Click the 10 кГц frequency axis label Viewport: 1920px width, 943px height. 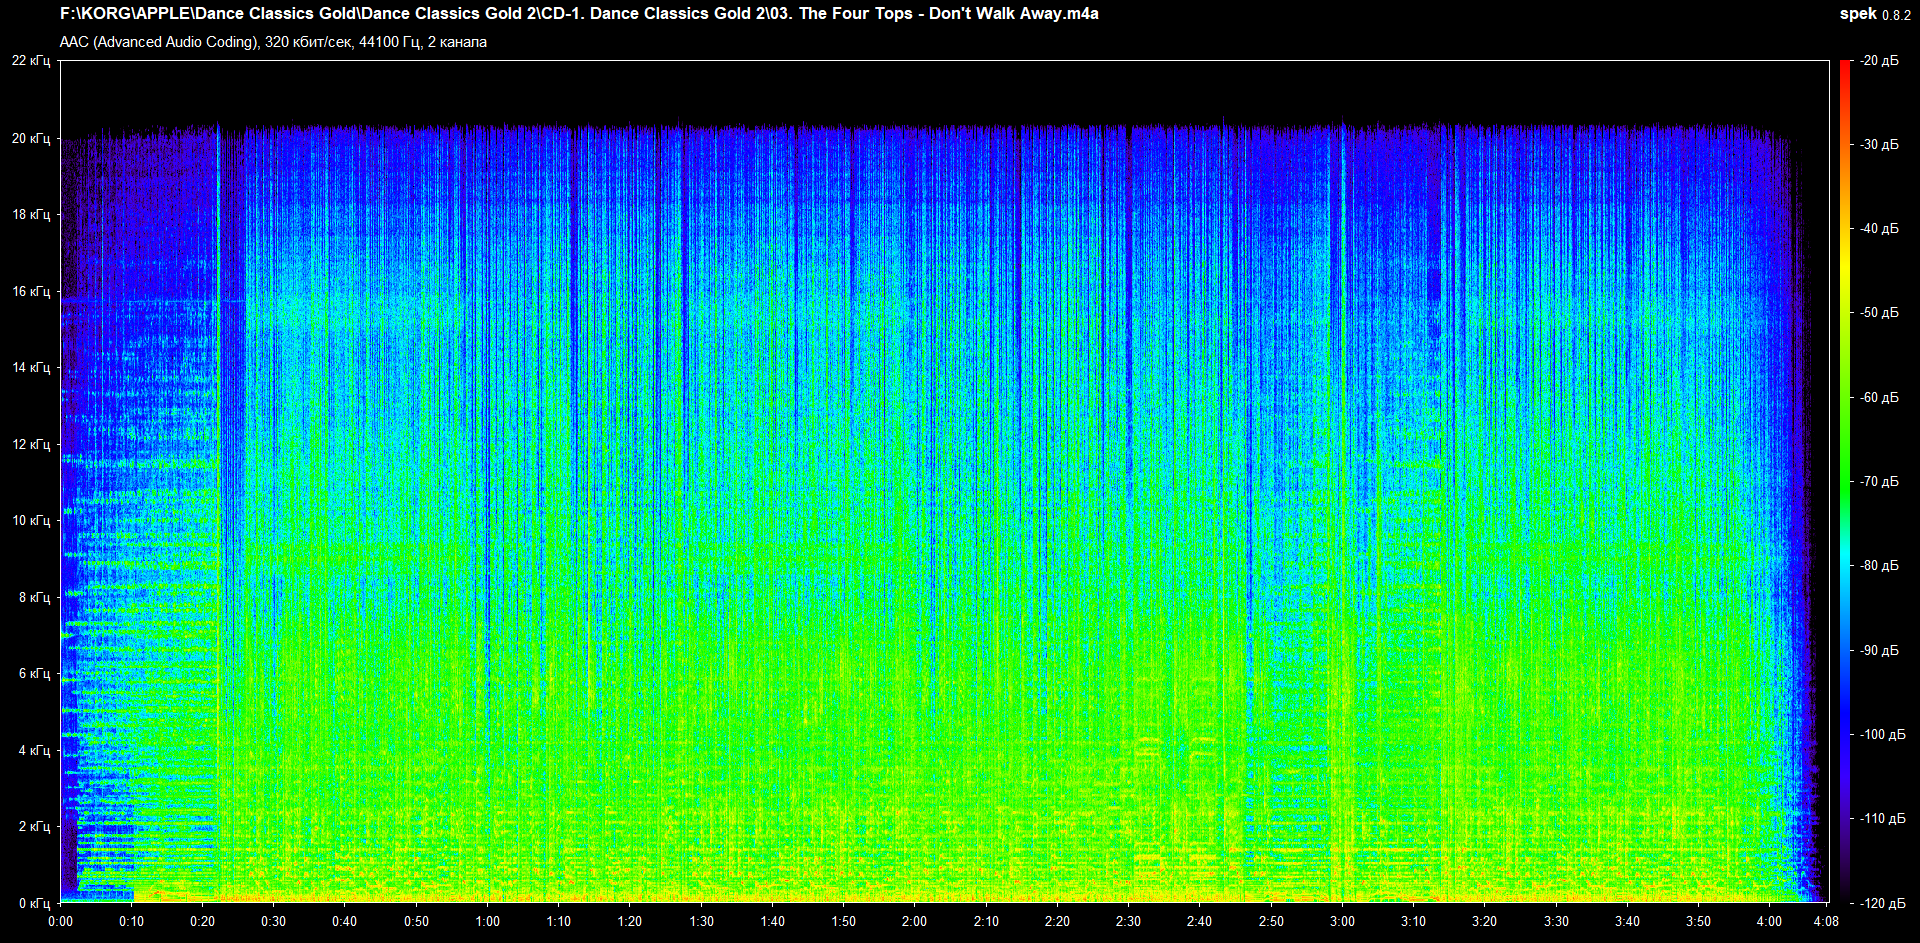coord(31,520)
